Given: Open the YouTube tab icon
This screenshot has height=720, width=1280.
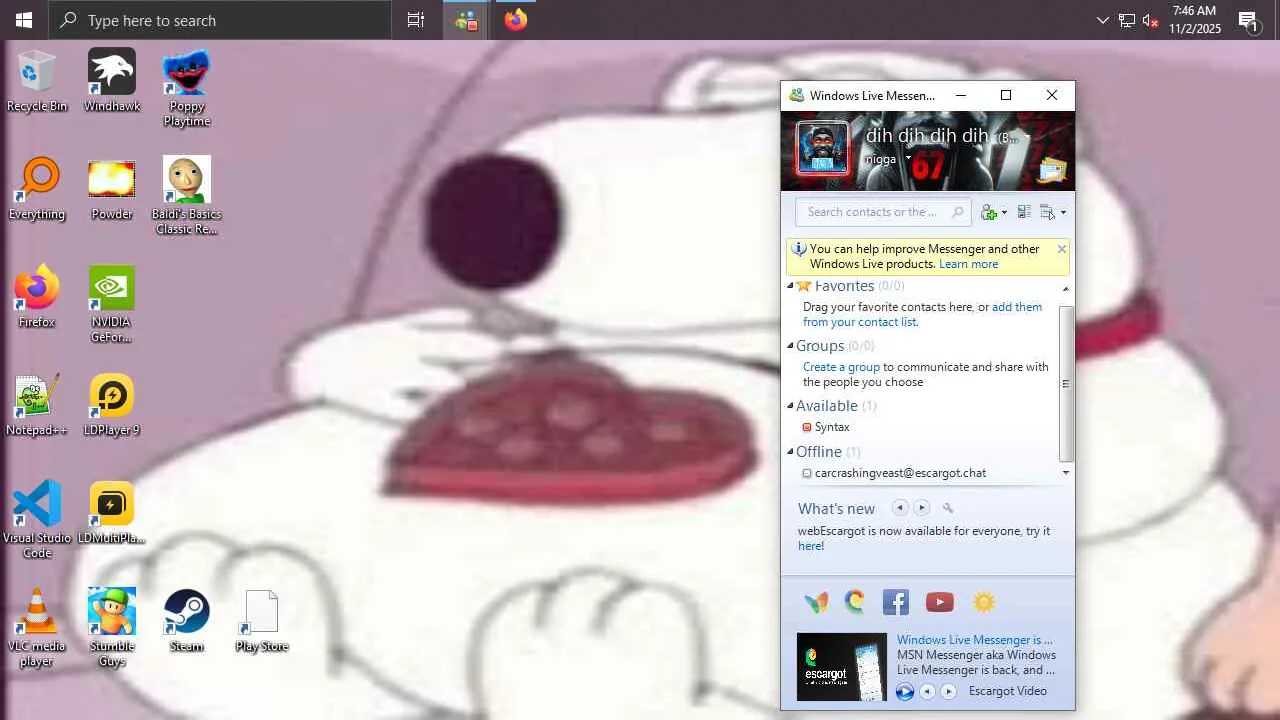Looking at the screenshot, I should click(940, 602).
